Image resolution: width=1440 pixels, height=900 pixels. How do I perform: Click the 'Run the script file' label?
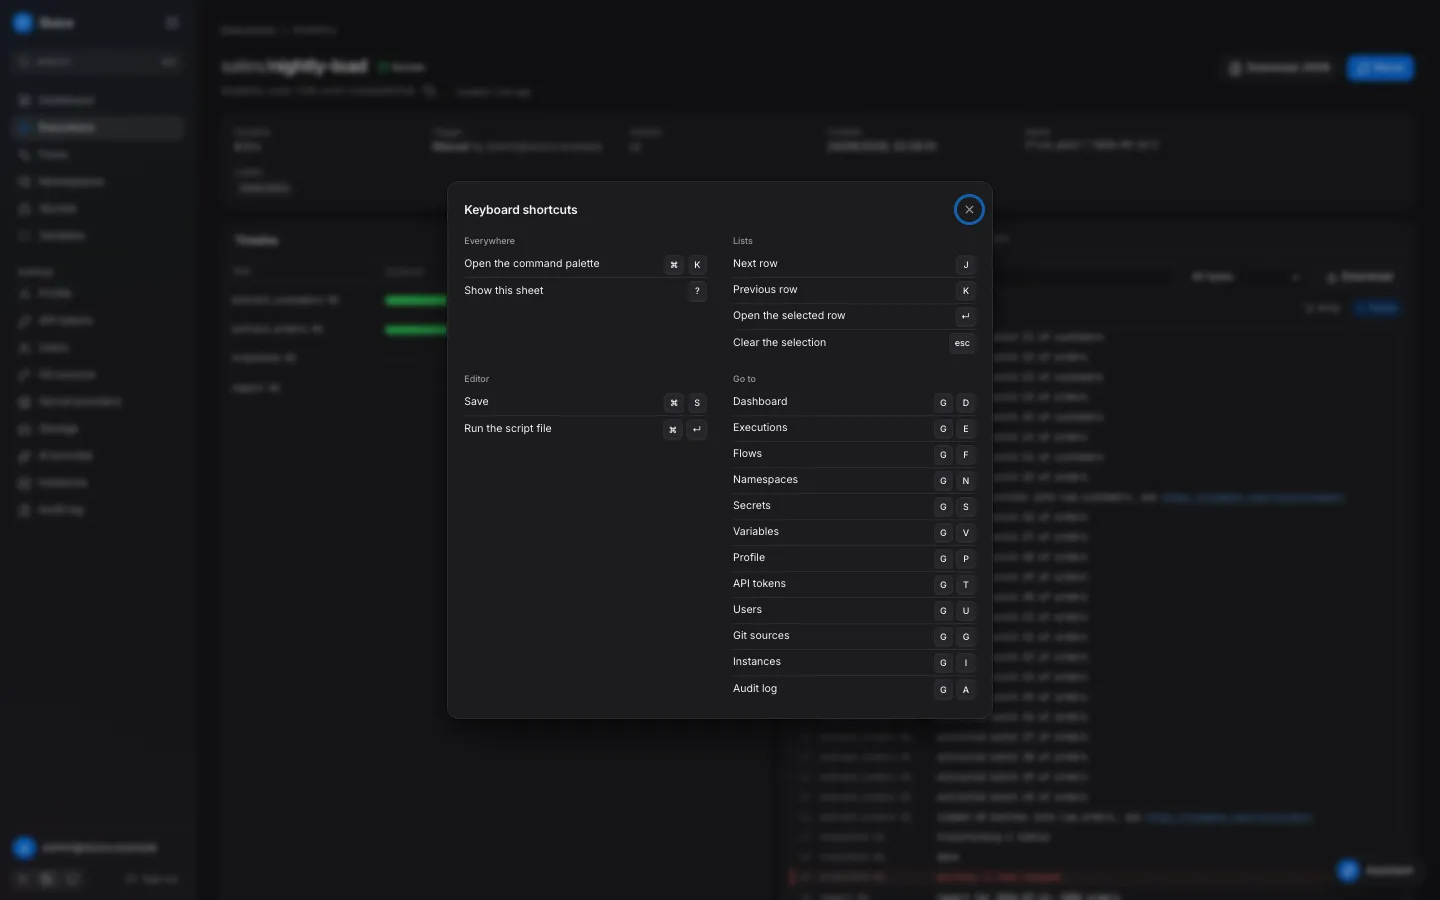tap(508, 429)
